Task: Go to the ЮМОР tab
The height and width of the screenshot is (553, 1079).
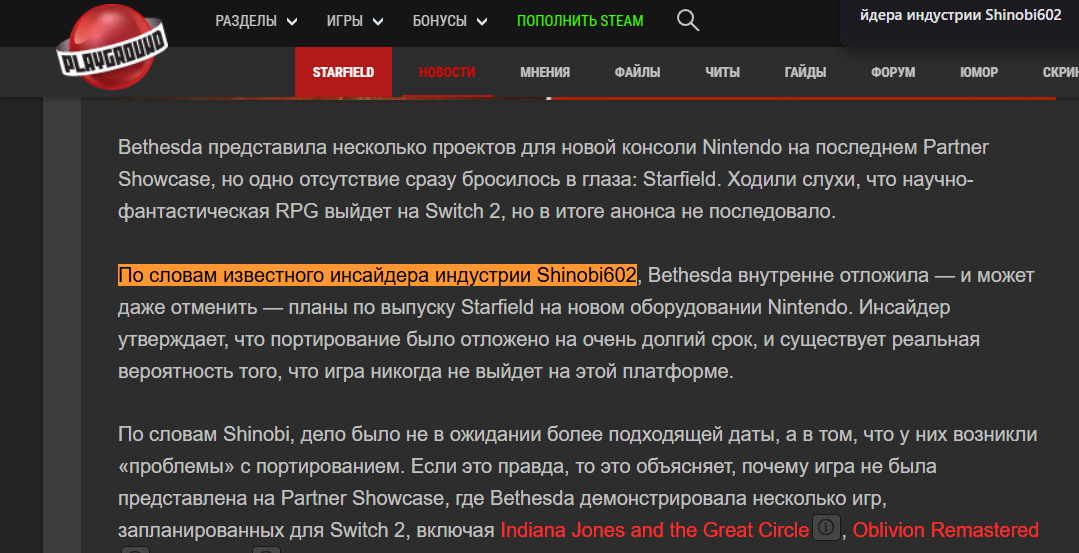Action: pos(979,72)
